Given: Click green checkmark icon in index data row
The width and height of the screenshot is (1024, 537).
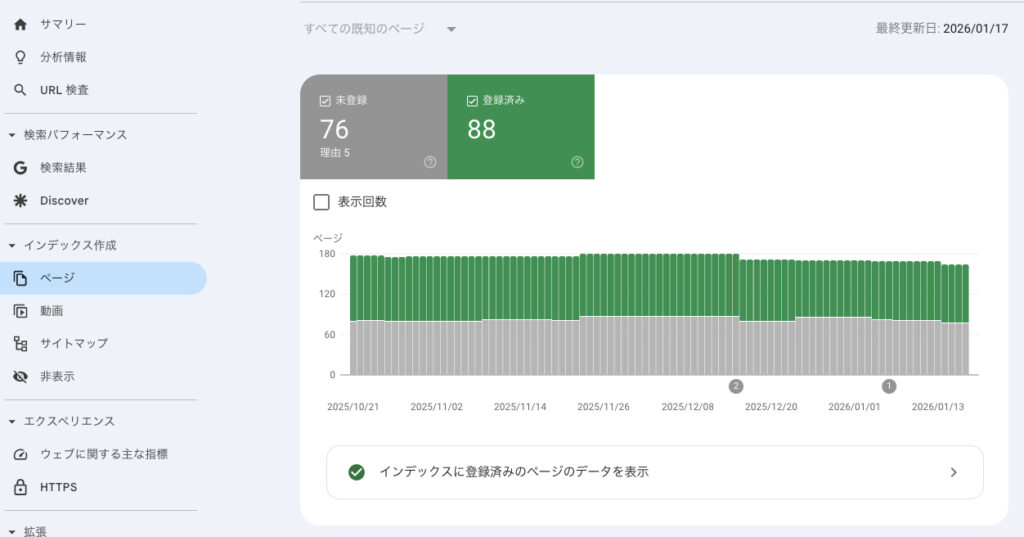Looking at the screenshot, I should tap(357, 472).
